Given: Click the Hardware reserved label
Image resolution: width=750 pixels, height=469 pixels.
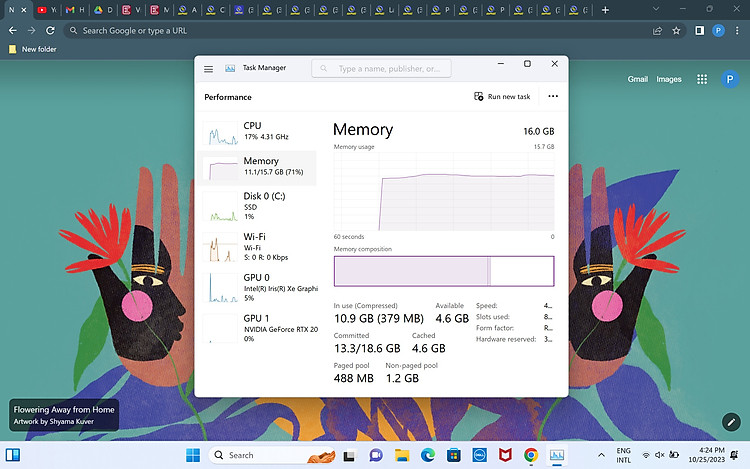Looking at the screenshot, I should 506,339.
